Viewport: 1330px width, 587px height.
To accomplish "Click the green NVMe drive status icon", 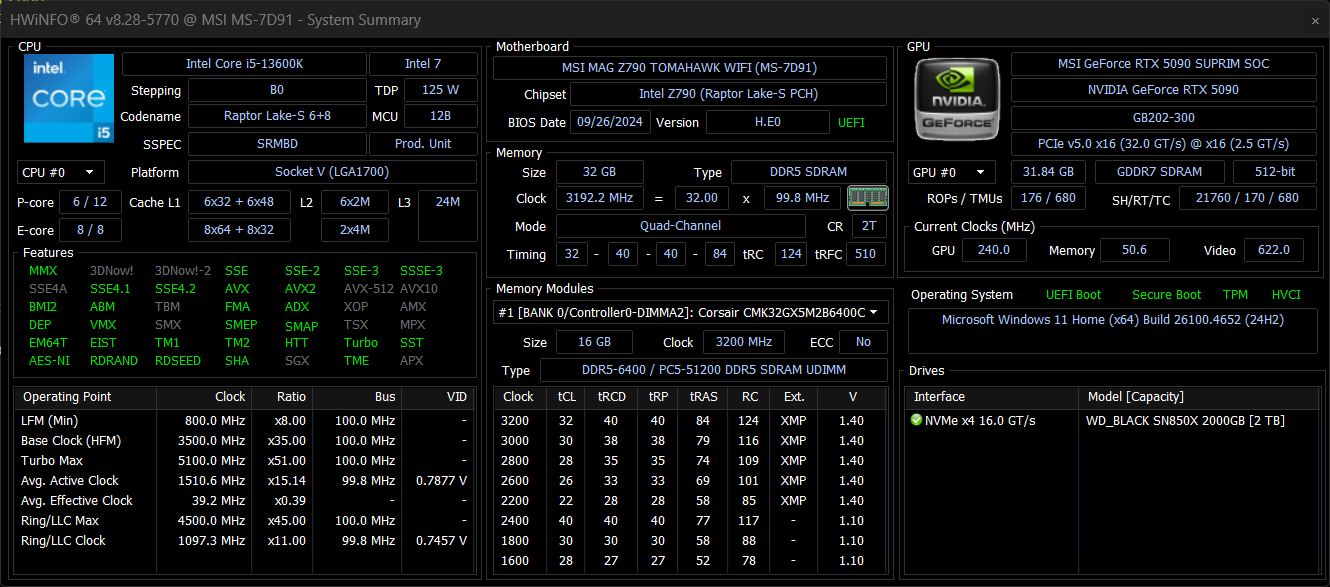I will (x=916, y=421).
